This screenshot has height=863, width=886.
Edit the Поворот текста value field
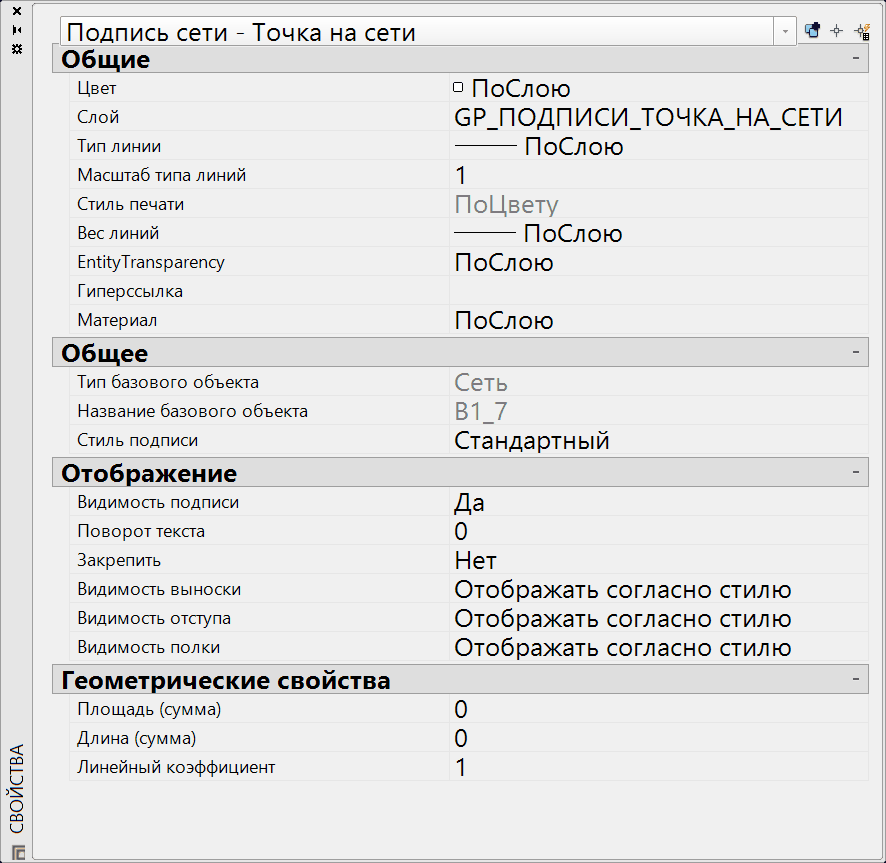point(600,532)
